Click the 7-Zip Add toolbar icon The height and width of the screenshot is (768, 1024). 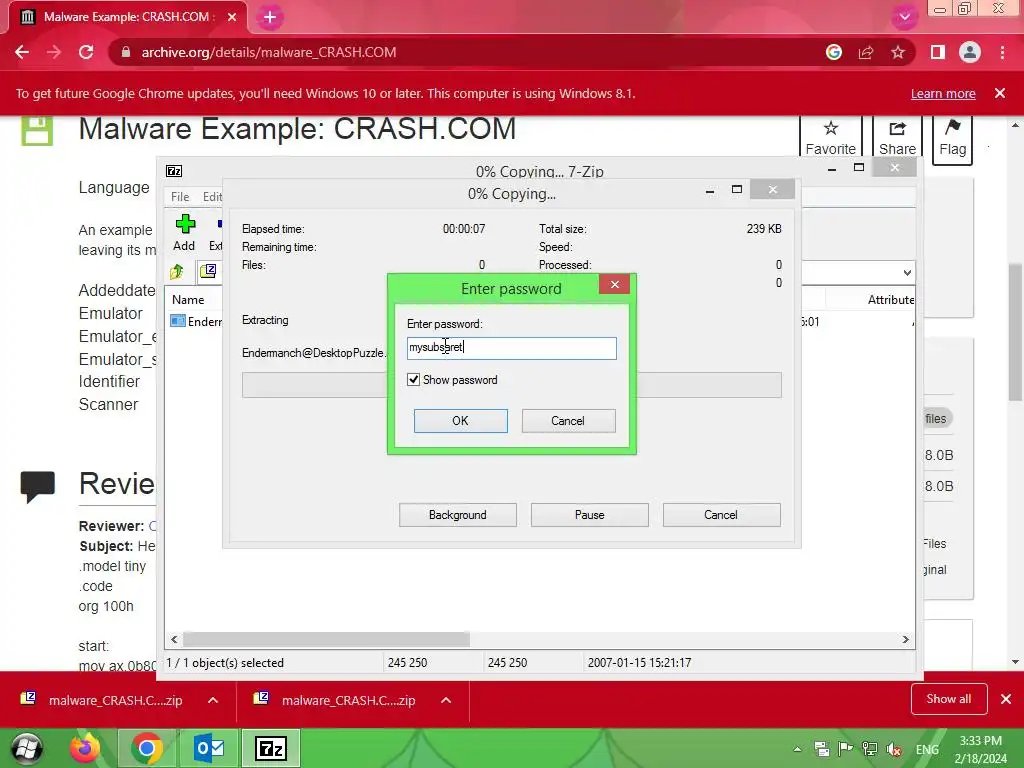coord(185,232)
